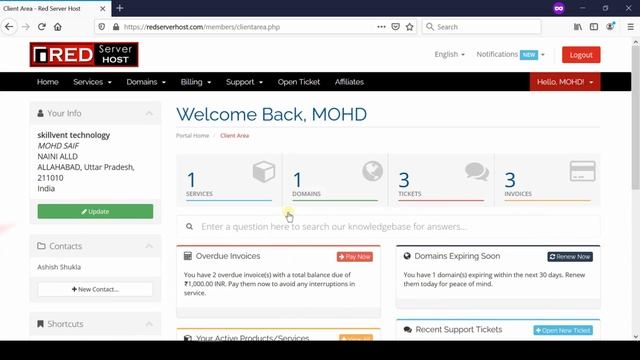Follow the Portal Home breadcrumb link
The width and height of the screenshot is (640, 360).
[x=192, y=136]
